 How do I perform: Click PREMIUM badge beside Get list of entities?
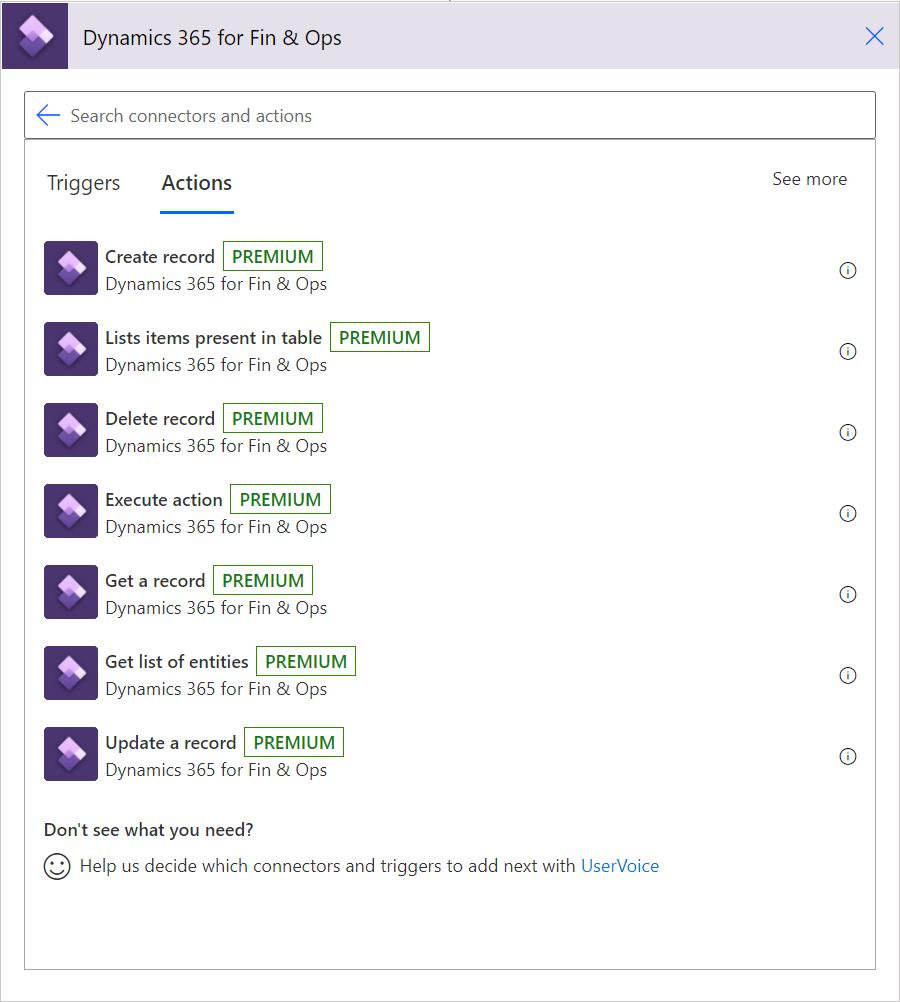[306, 661]
